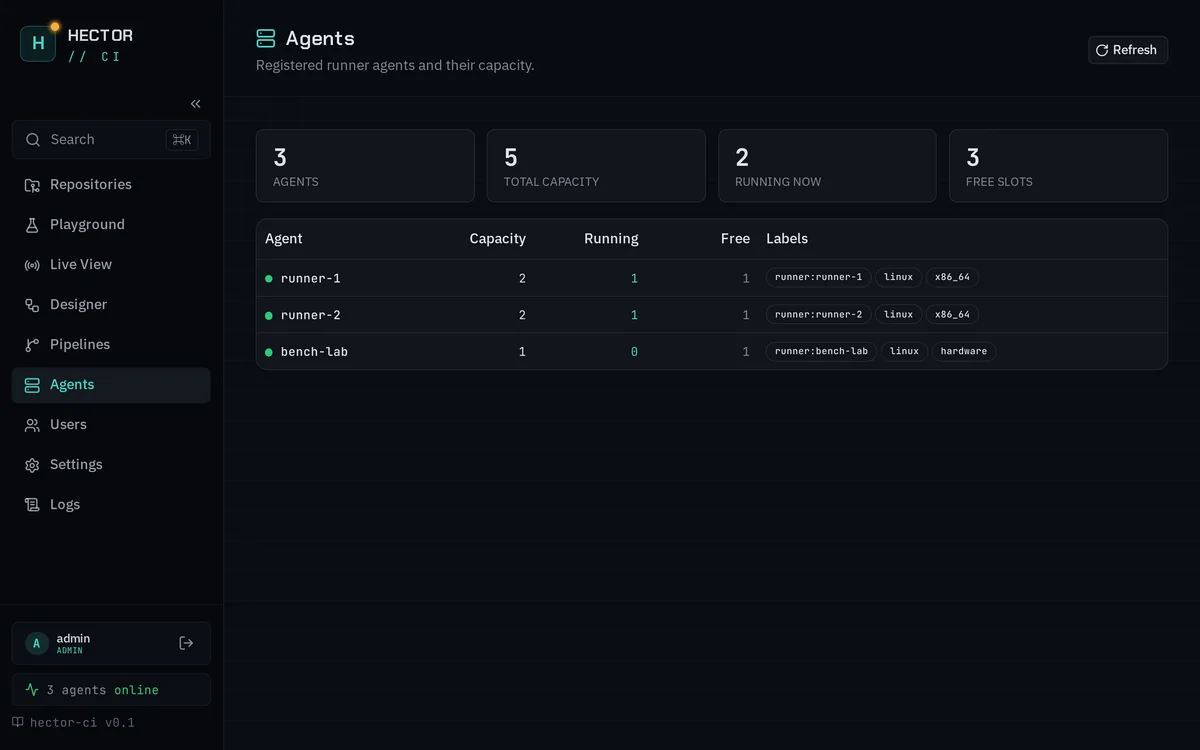Click the Settings gear icon
The image size is (1200, 750).
tap(32, 465)
